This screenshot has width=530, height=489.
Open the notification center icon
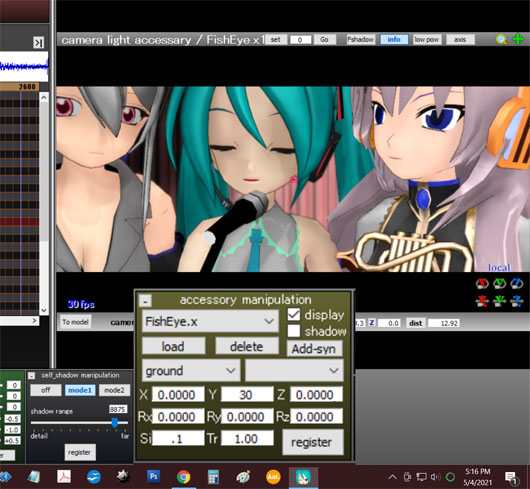pos(511,477)
